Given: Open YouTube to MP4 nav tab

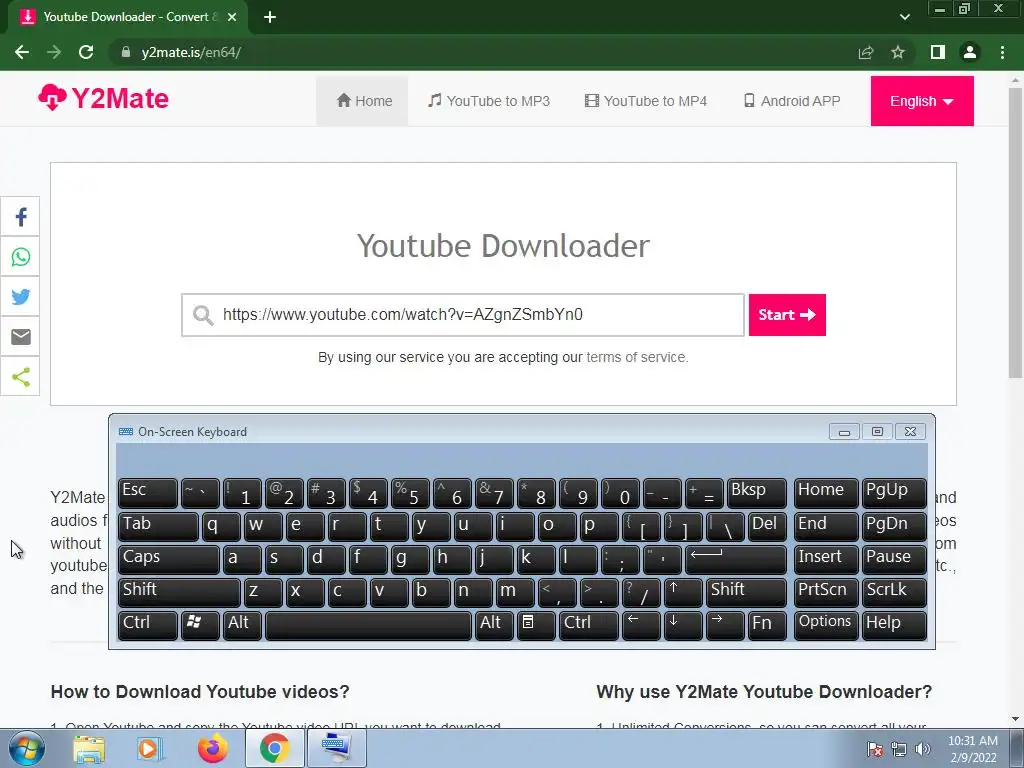Looking at the screenshot, I should (646, 101).
